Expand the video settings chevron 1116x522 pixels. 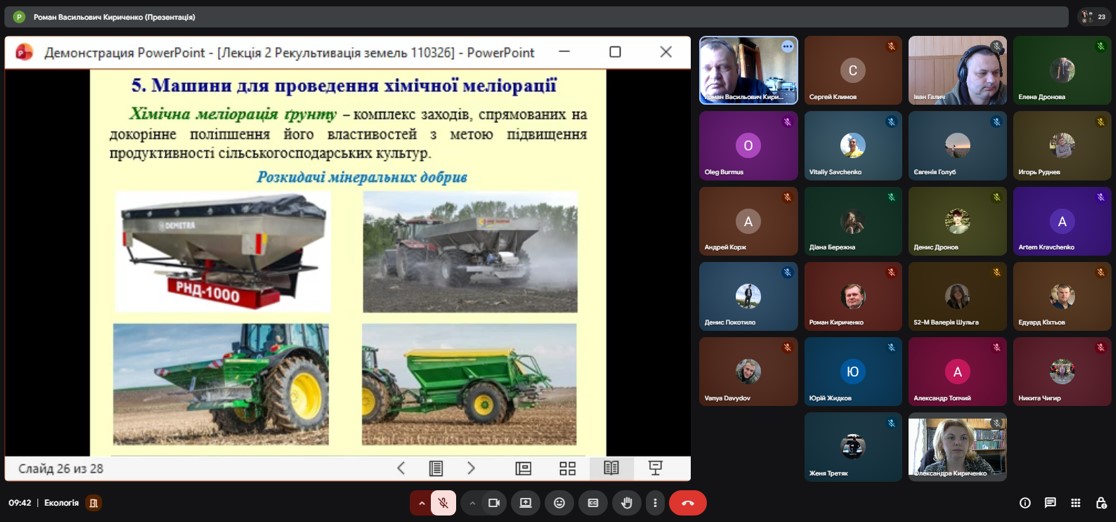(471, 503)
